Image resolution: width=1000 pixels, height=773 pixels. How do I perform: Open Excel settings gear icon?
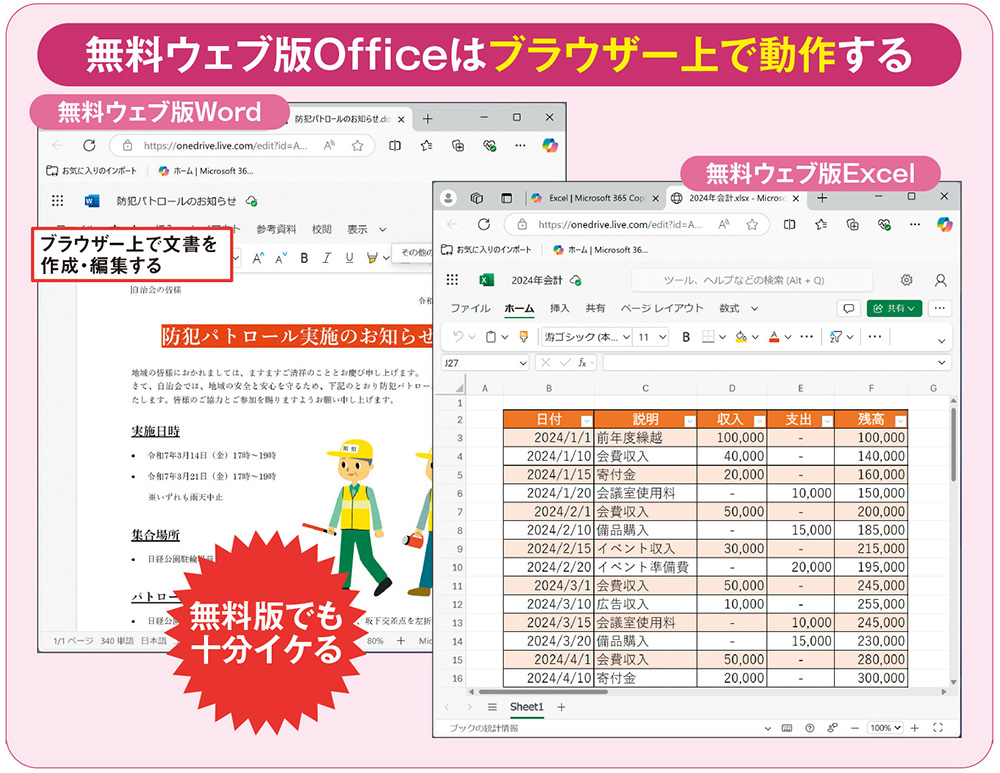(906, 280)
